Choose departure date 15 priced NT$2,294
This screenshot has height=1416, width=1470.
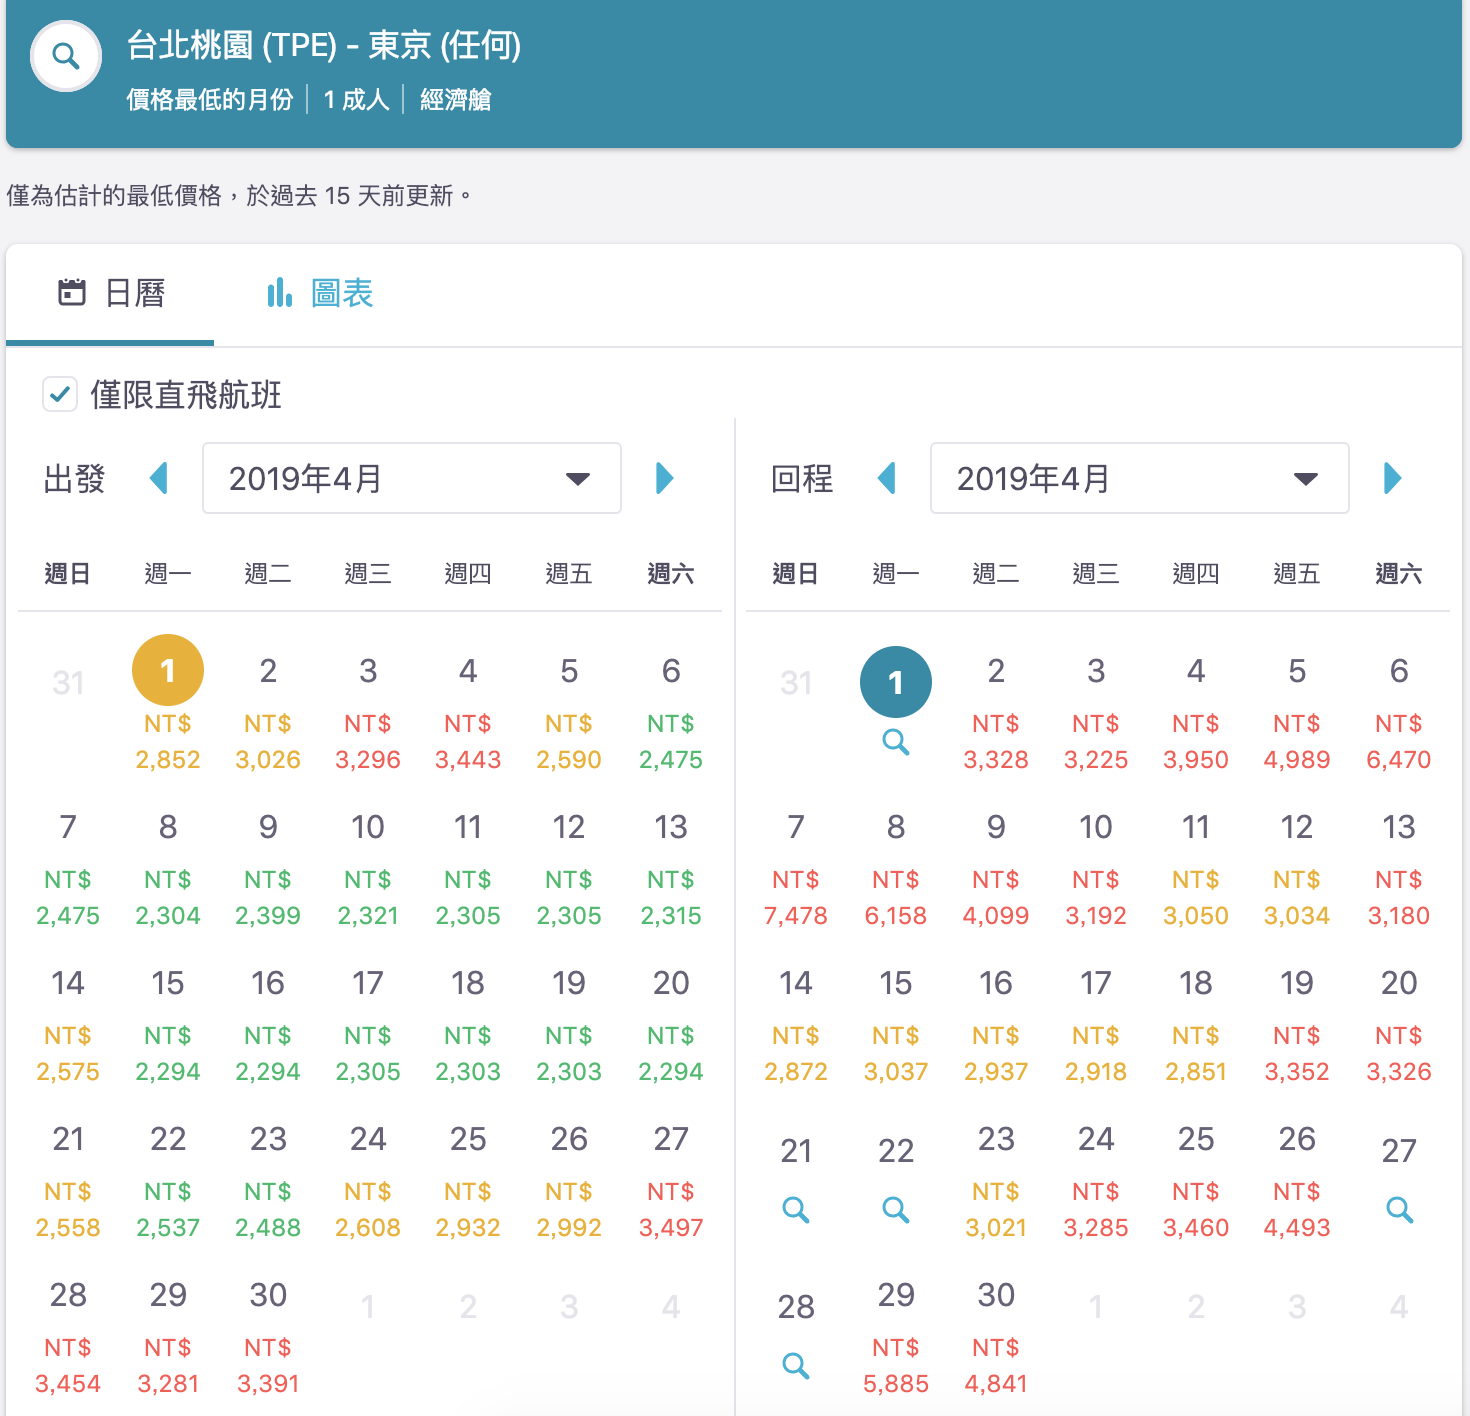[x=167, y=1025]
